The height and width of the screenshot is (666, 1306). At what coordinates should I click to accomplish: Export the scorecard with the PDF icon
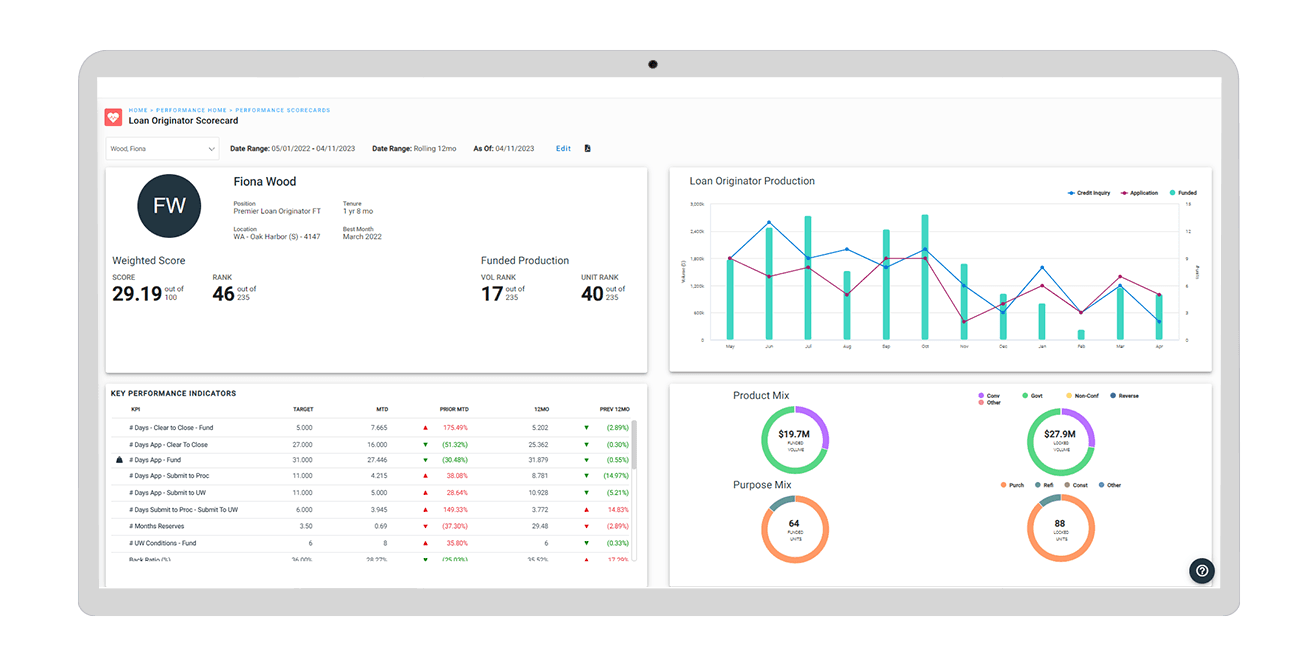[588, 149]
